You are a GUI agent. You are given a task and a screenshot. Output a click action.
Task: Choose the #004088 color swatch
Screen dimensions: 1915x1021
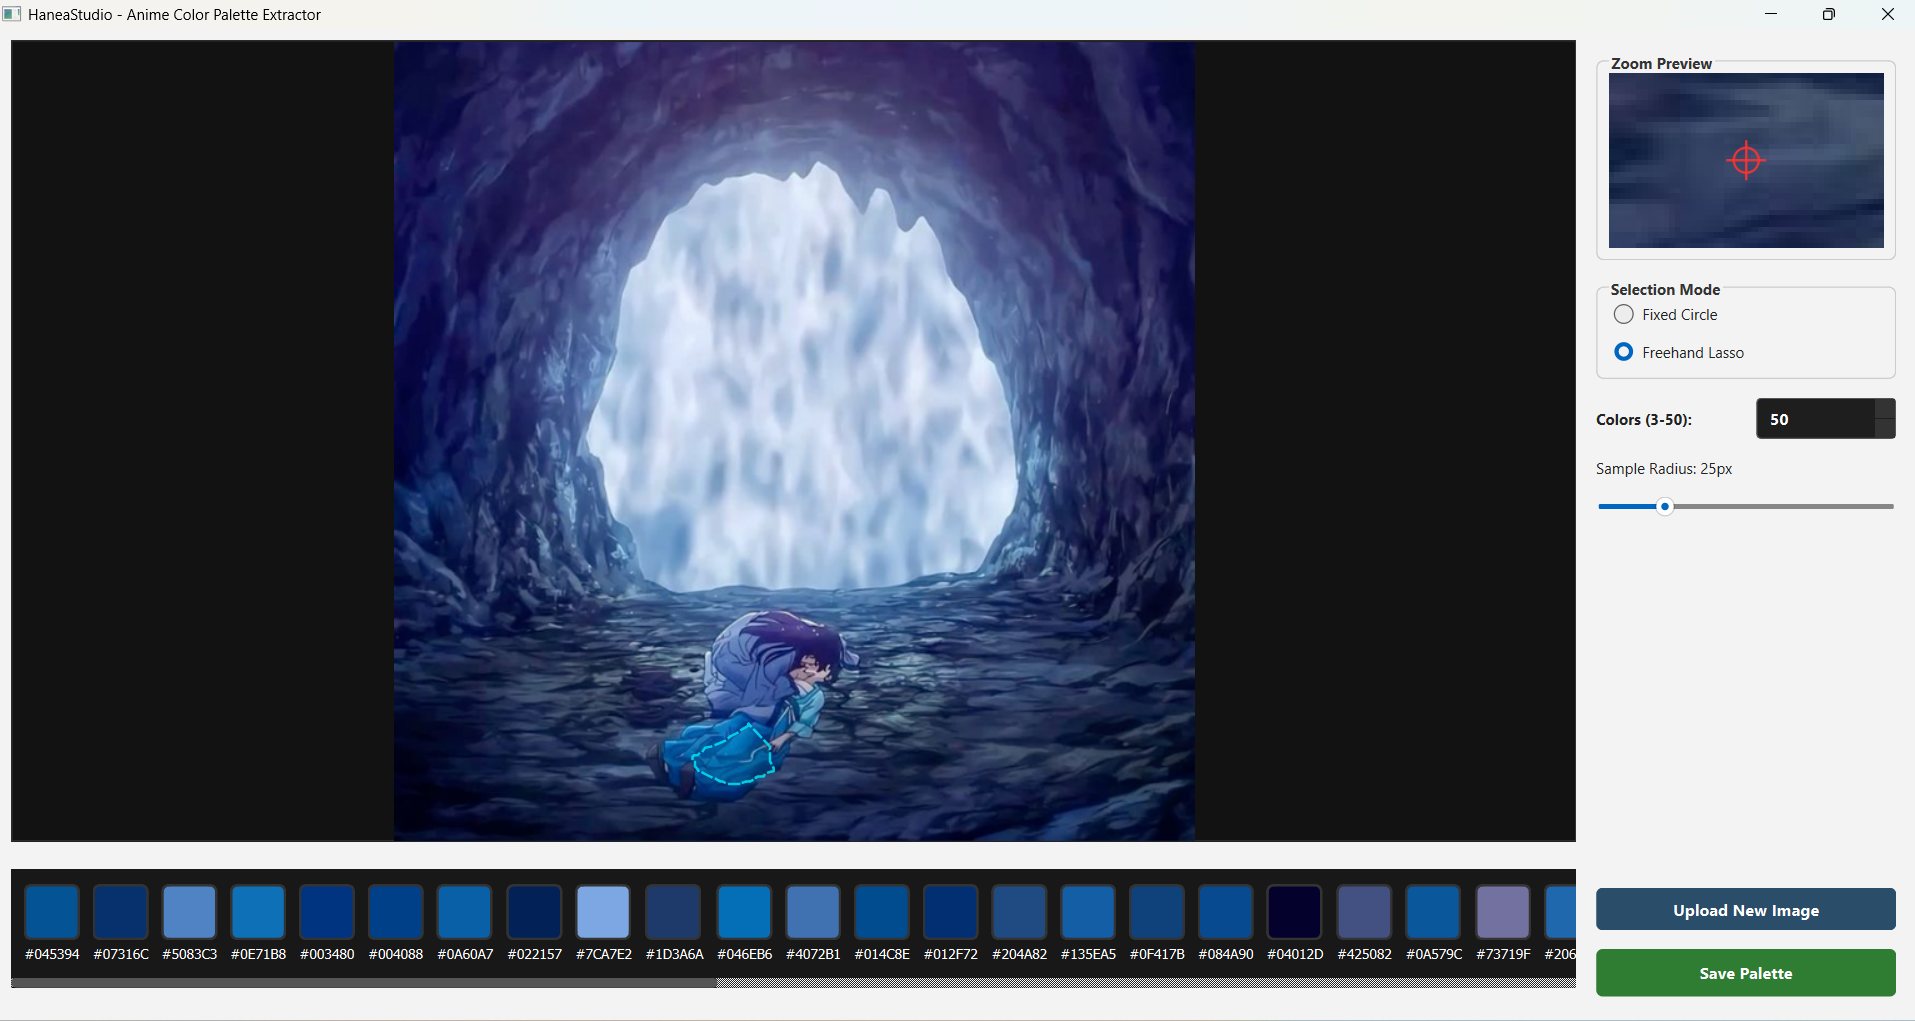[396, 911]
